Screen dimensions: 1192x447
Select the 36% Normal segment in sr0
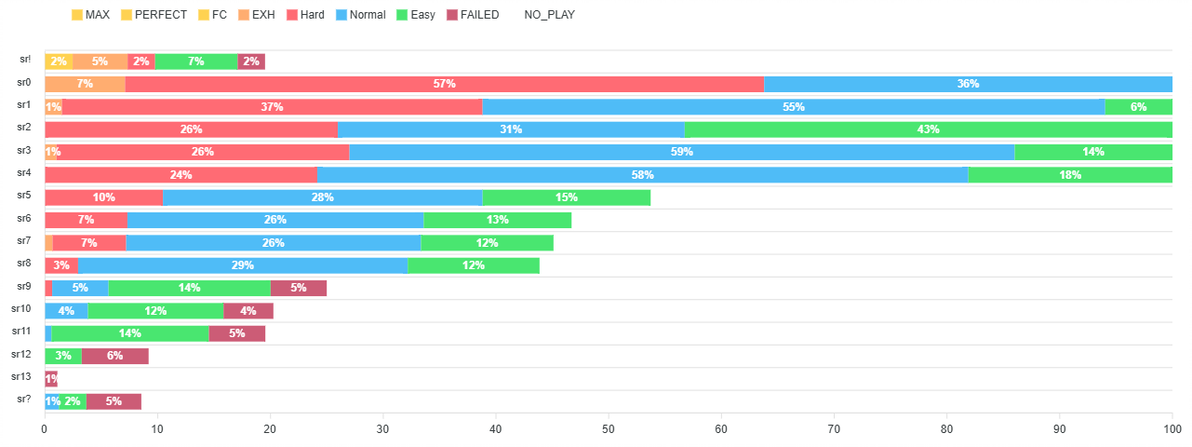pos(968,84)
